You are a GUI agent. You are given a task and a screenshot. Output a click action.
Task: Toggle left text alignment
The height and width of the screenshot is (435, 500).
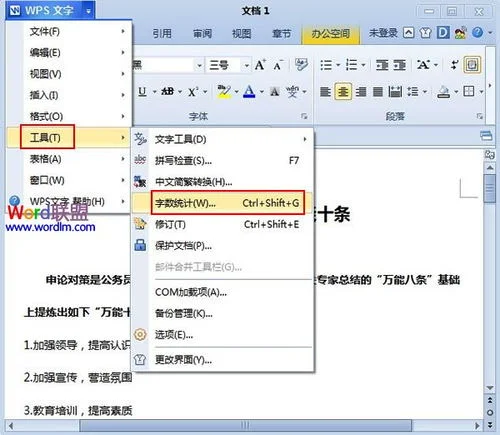pyautogui.click(x=325, y=91)
